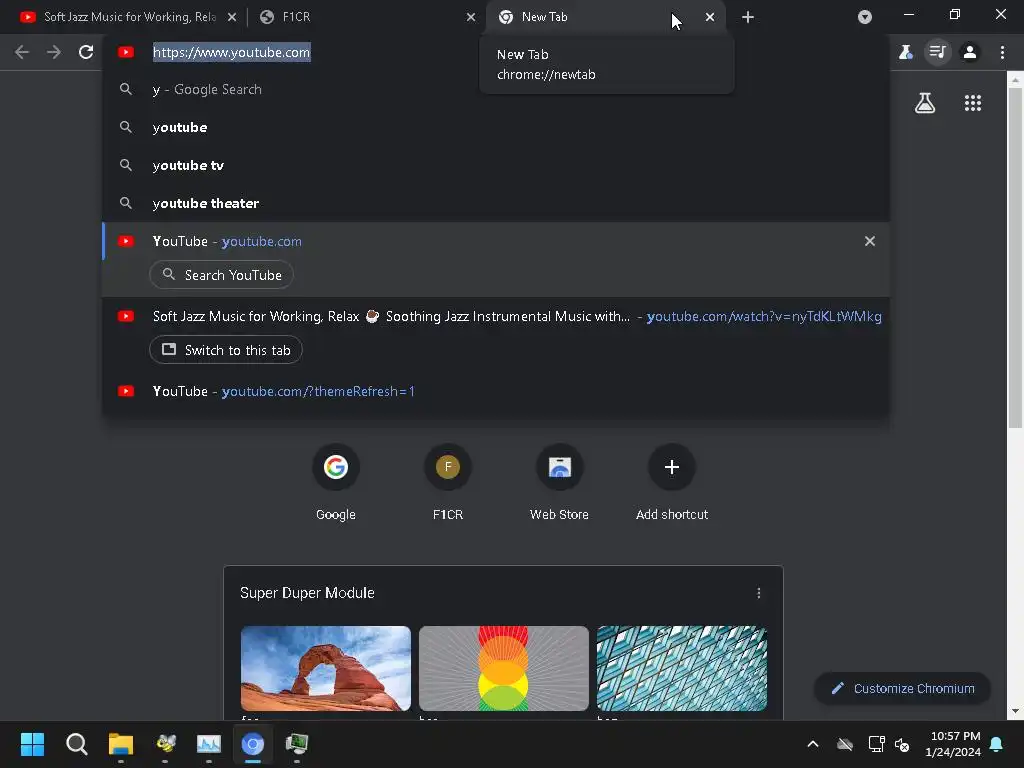Viewport: 1024px width, 768px height.
Task: Open the tab search dropdown arrow
Action: 865,17
